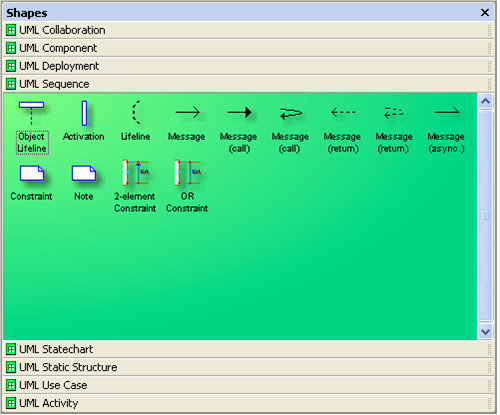The height and width of the screenshot is (415, 500).
Task: Open the UML Activity stencil
Action: tap(249, 403)
